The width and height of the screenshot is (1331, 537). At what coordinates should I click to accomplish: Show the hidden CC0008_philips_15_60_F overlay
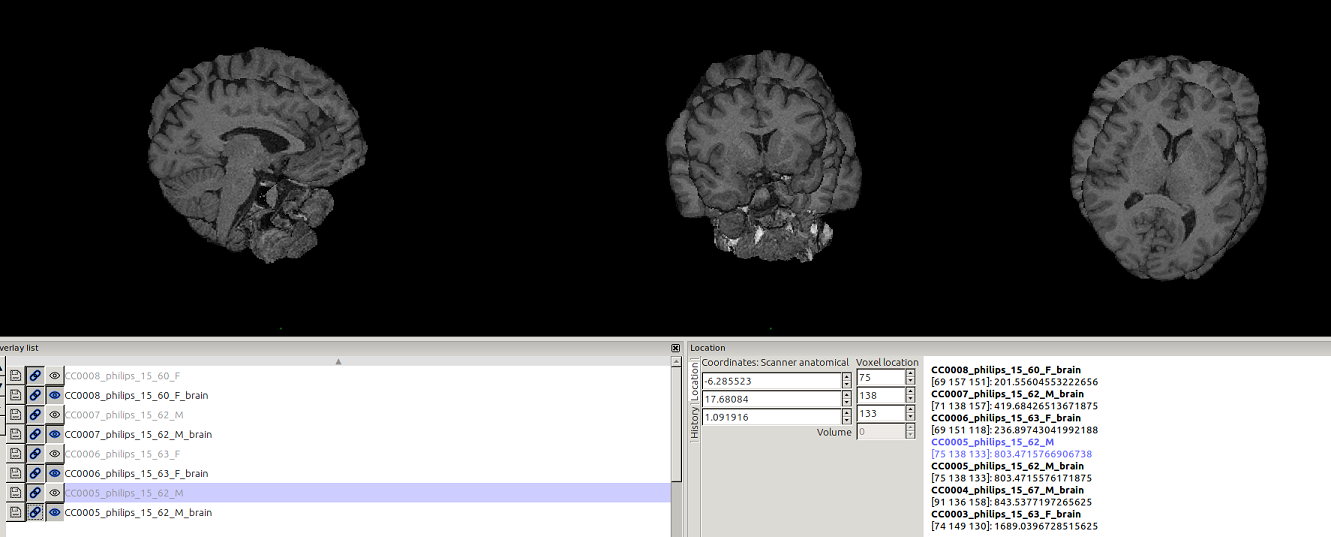(x=55, y=376)
